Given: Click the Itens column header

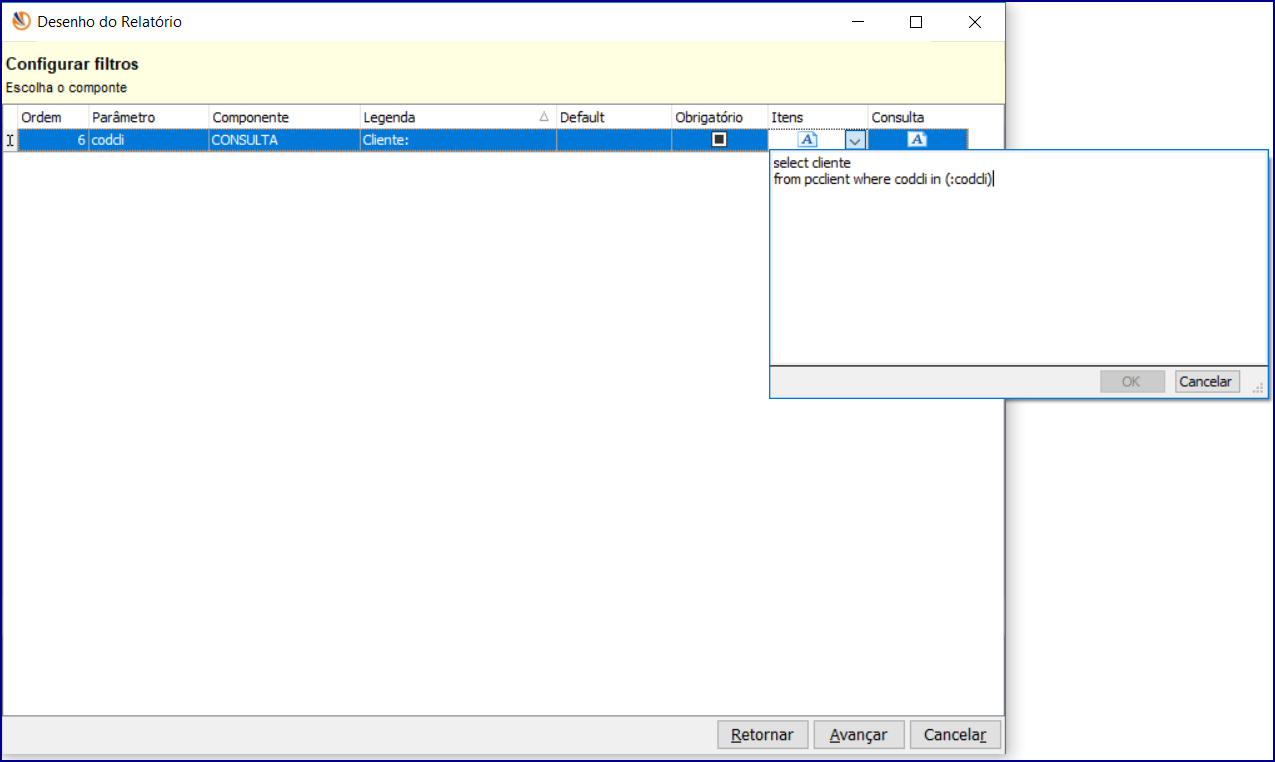Looking at the screenshot, I should click(817, 117).
